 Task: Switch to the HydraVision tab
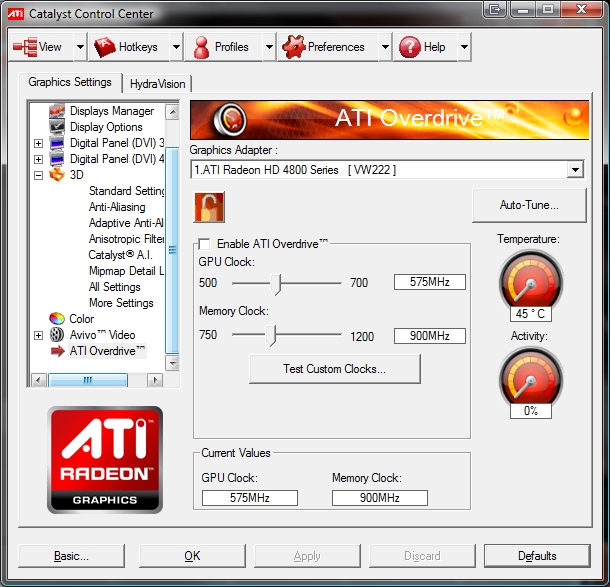tap(157, 84)
